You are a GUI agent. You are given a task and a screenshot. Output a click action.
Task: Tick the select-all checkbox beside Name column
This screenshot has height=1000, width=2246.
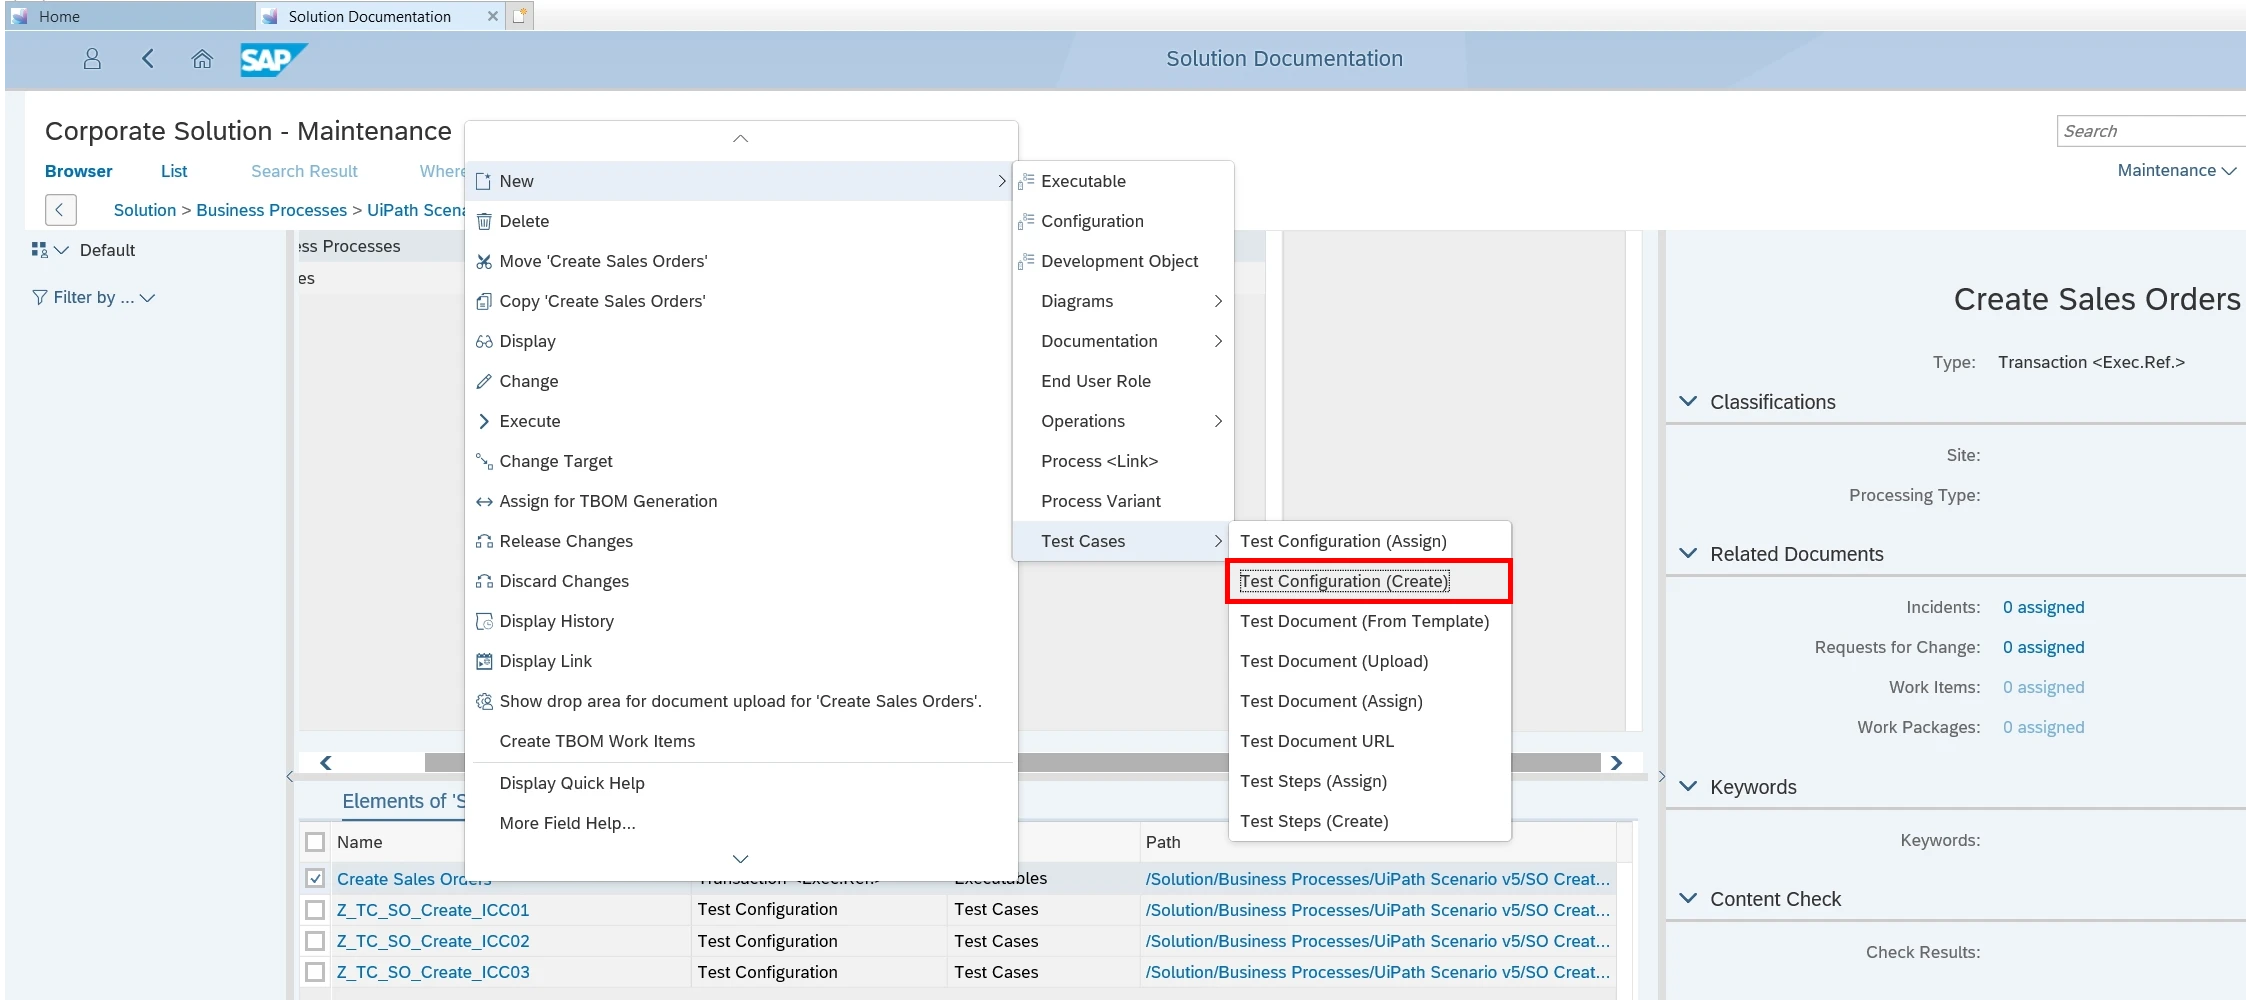(x=315, y=841)
